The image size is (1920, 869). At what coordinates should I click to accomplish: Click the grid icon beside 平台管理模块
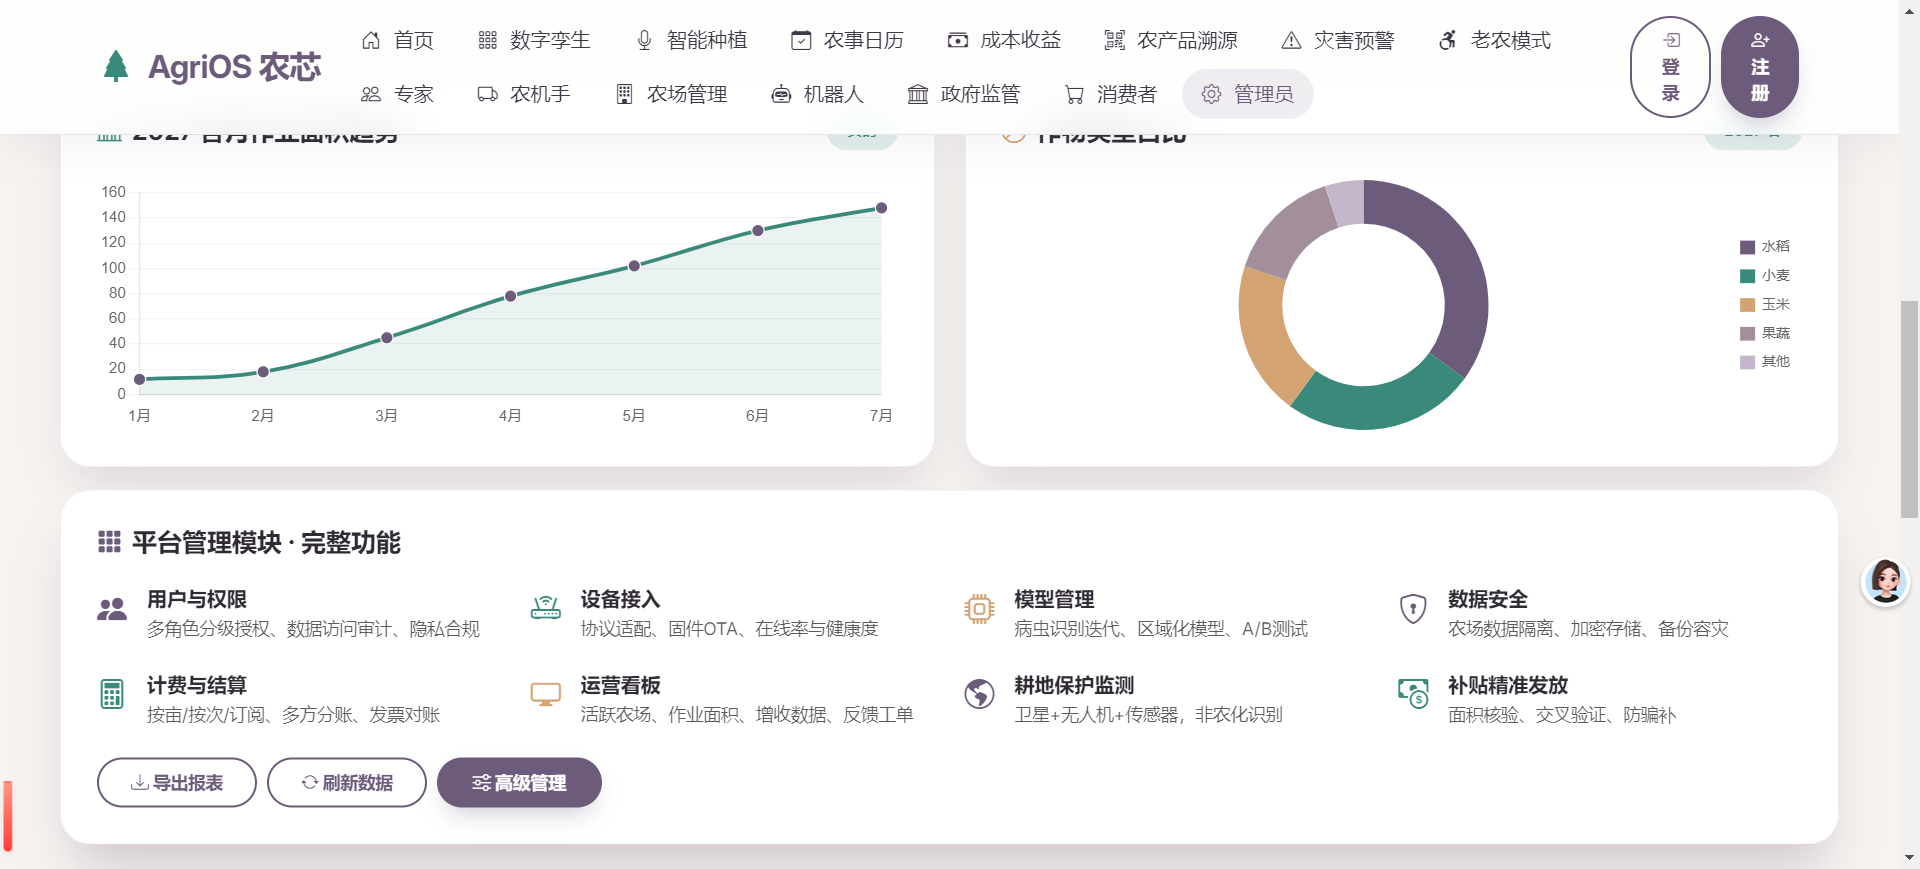point(110,542)
